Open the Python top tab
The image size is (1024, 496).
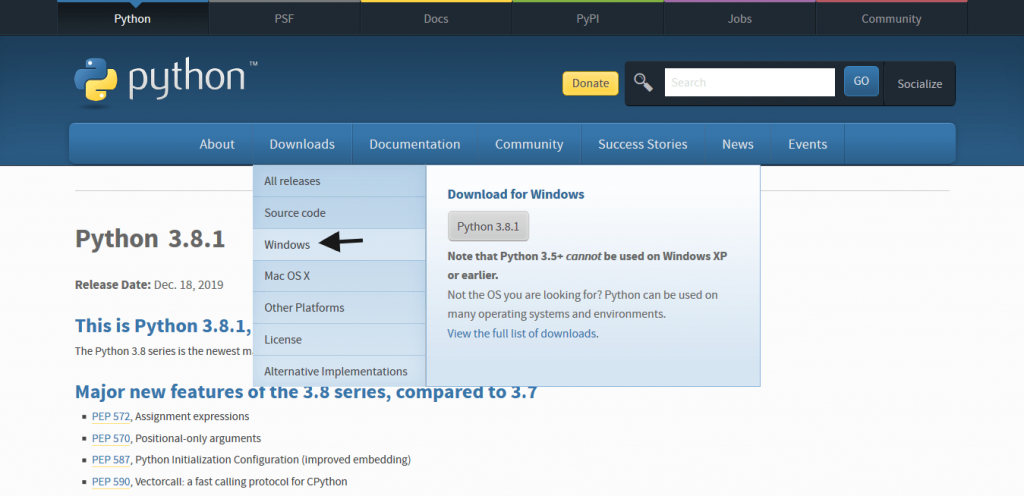tap(133, 18)
